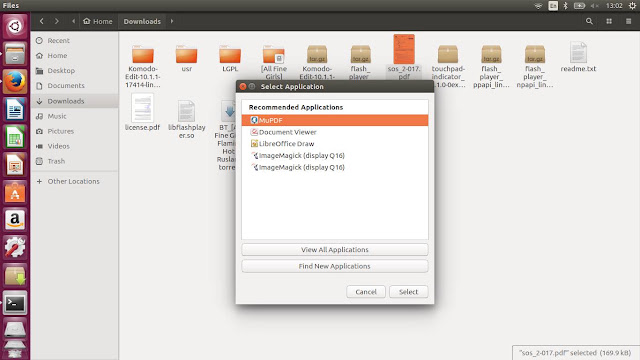The width and height of the screenshot is (640, 360).
Task: Go to Home in path bar
Action: click(98, 21)
